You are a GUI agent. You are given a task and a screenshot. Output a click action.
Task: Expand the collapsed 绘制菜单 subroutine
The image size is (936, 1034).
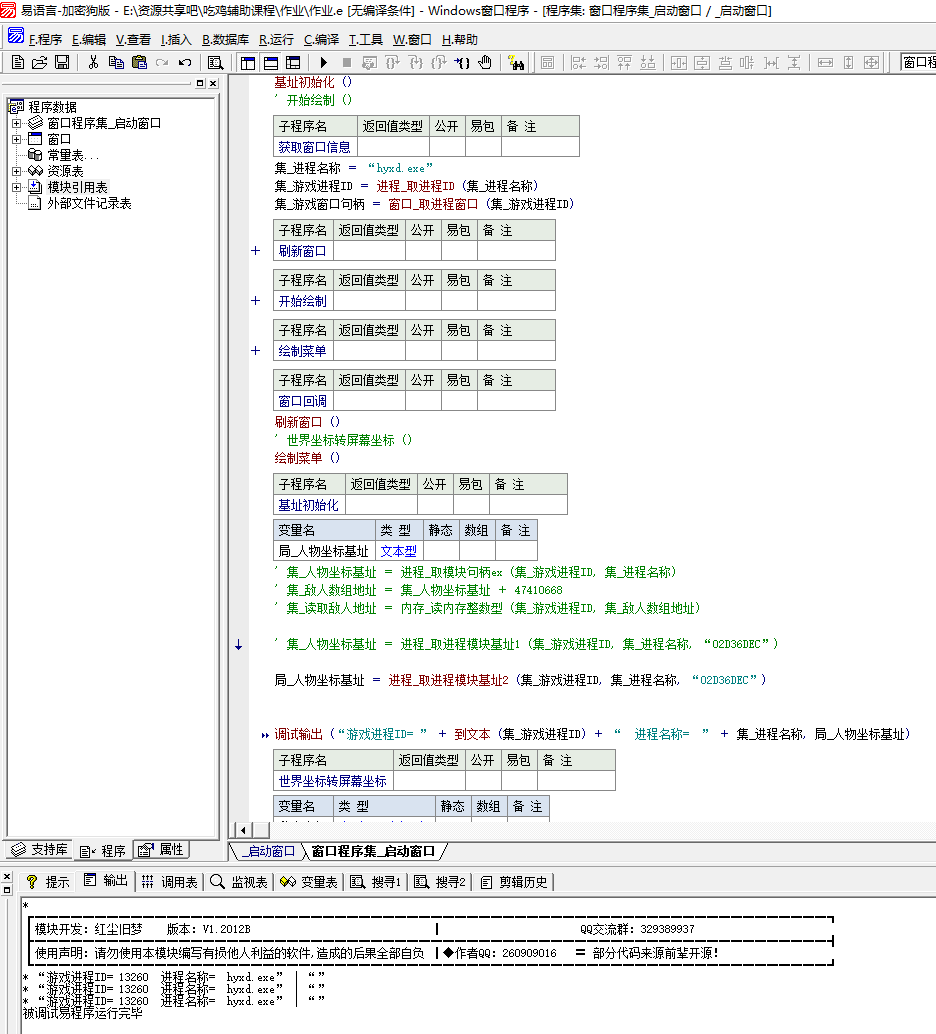[256, 351]
